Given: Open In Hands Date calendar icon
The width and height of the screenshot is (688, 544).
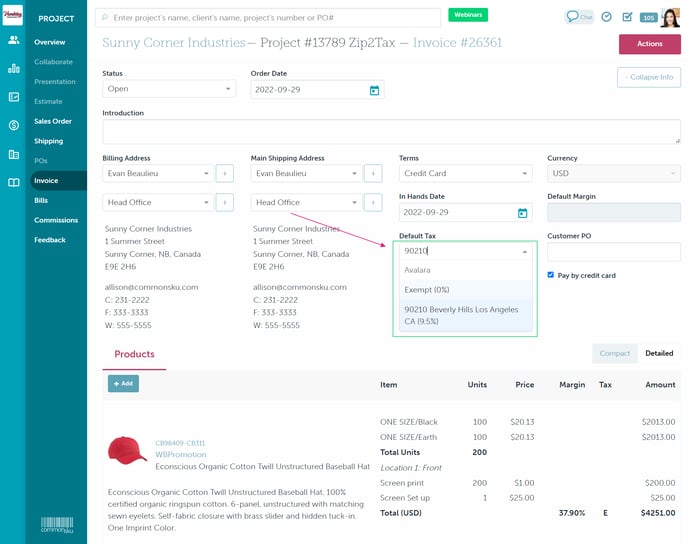Looking at the screenshot, I should 522,213.
